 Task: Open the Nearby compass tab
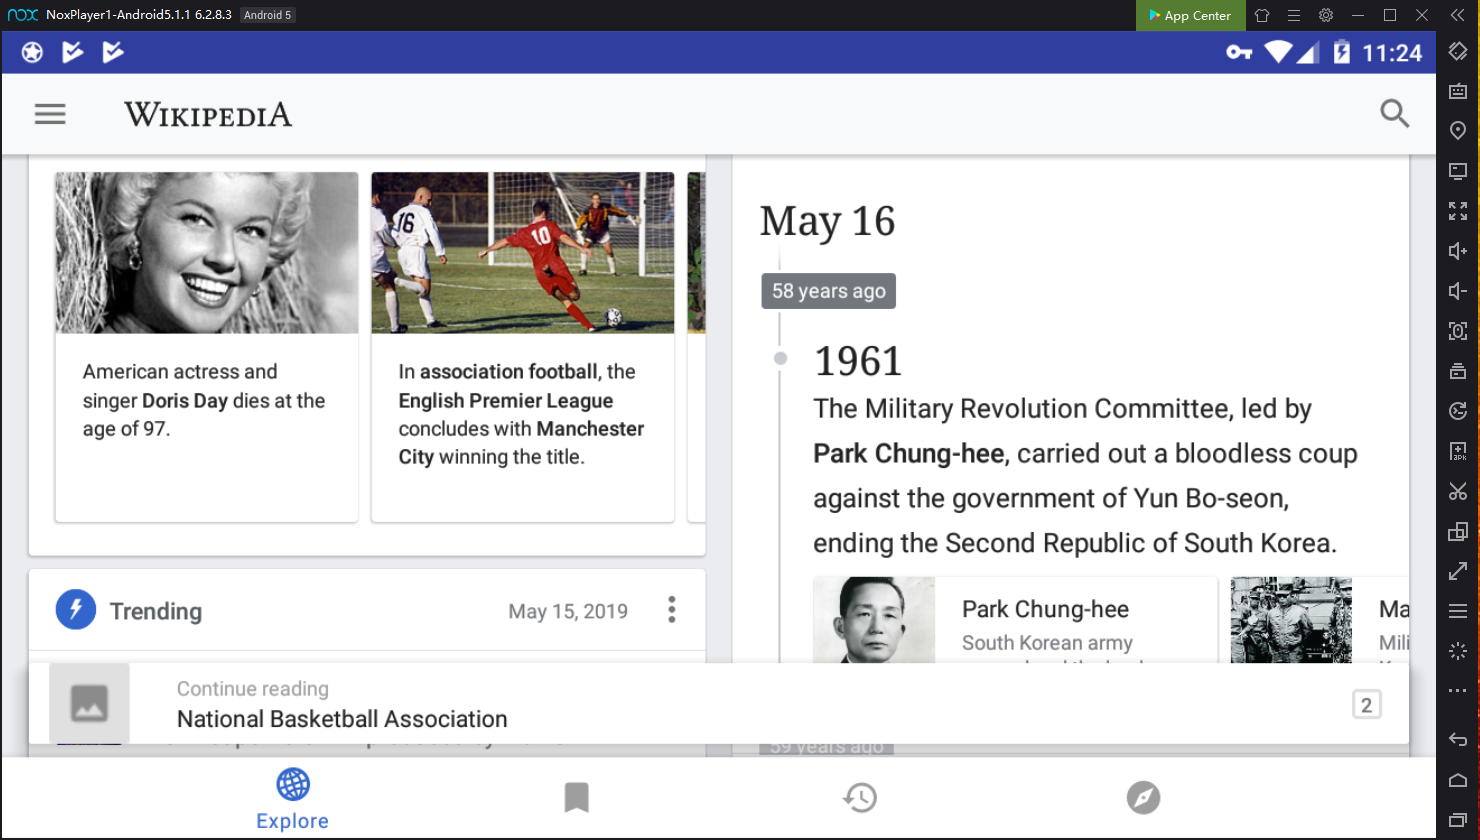[1143, 798]
